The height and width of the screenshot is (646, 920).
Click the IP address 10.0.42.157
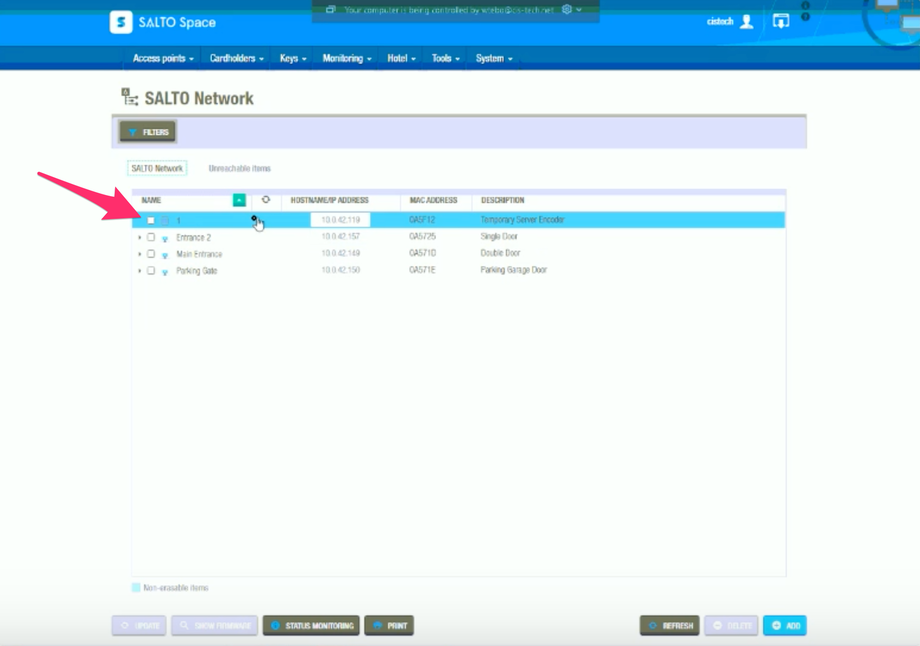pyautogui.click(x=340, y=236)
